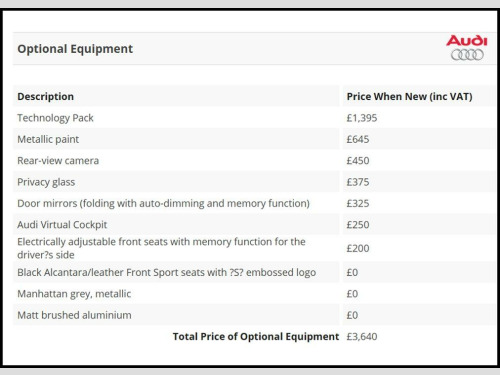
Task: Select the £250 Virtual Cockpit price
Action: (358, 225)
